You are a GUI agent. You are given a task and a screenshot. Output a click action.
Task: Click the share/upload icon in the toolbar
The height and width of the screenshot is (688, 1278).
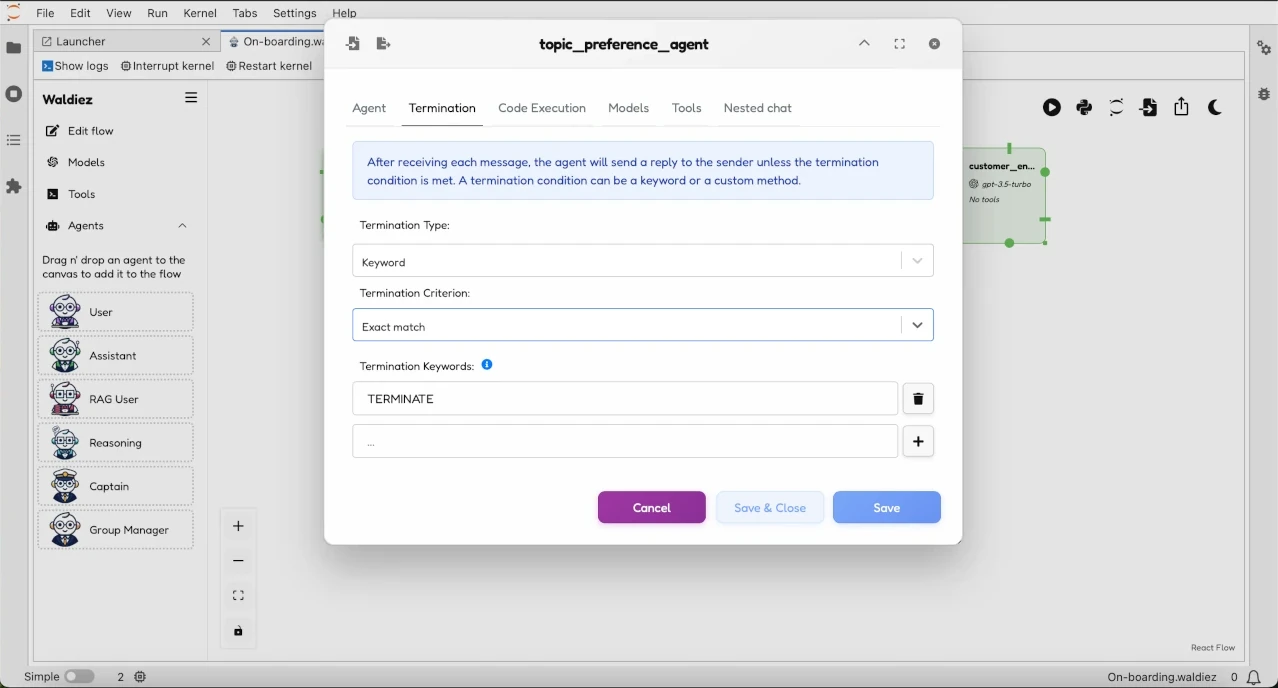pos(1181,107)
